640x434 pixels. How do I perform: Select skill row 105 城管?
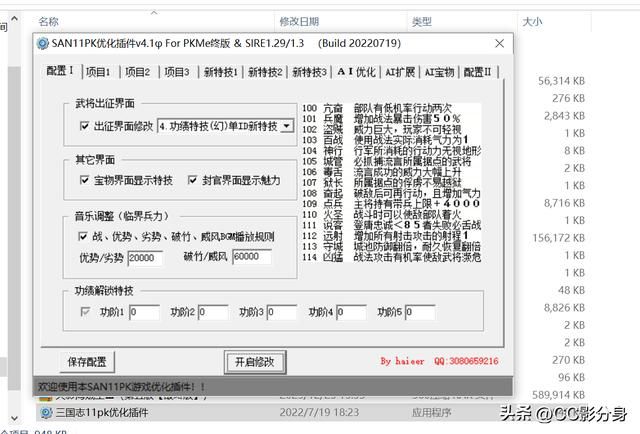tap(391, 161)
